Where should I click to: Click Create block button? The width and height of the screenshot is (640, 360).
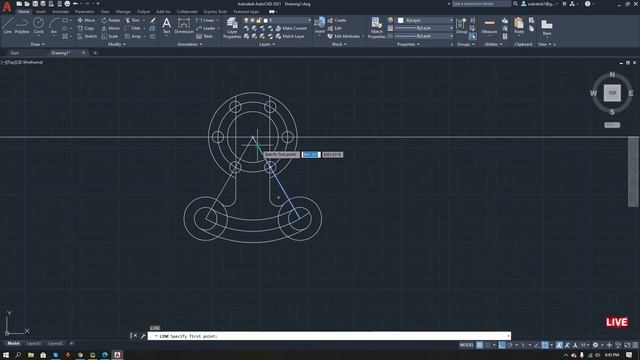point(337,20)
